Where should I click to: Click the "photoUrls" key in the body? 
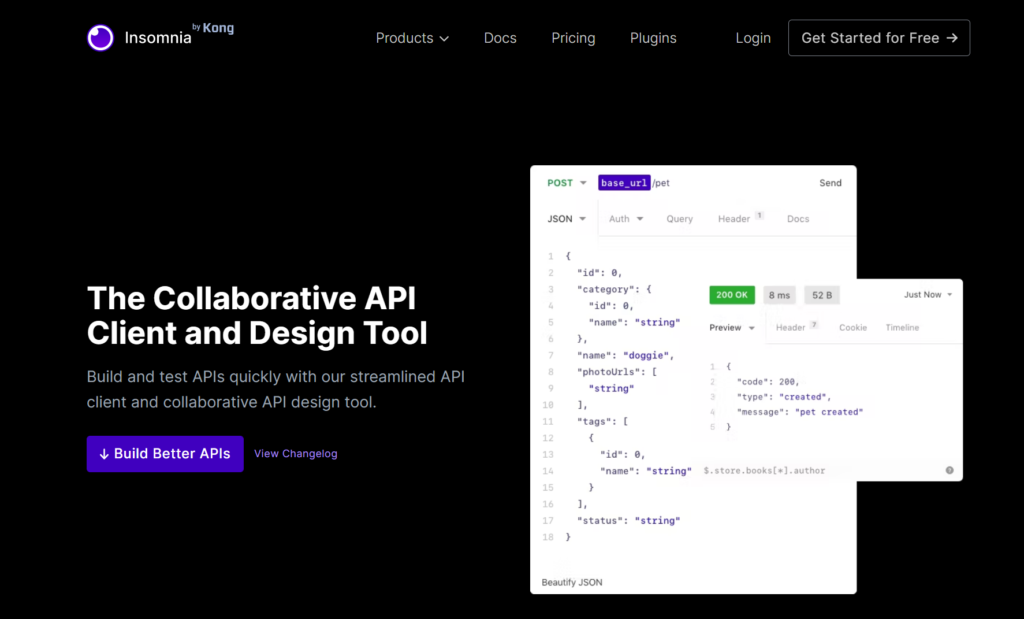pyautogui.click(x=609, y=372)
